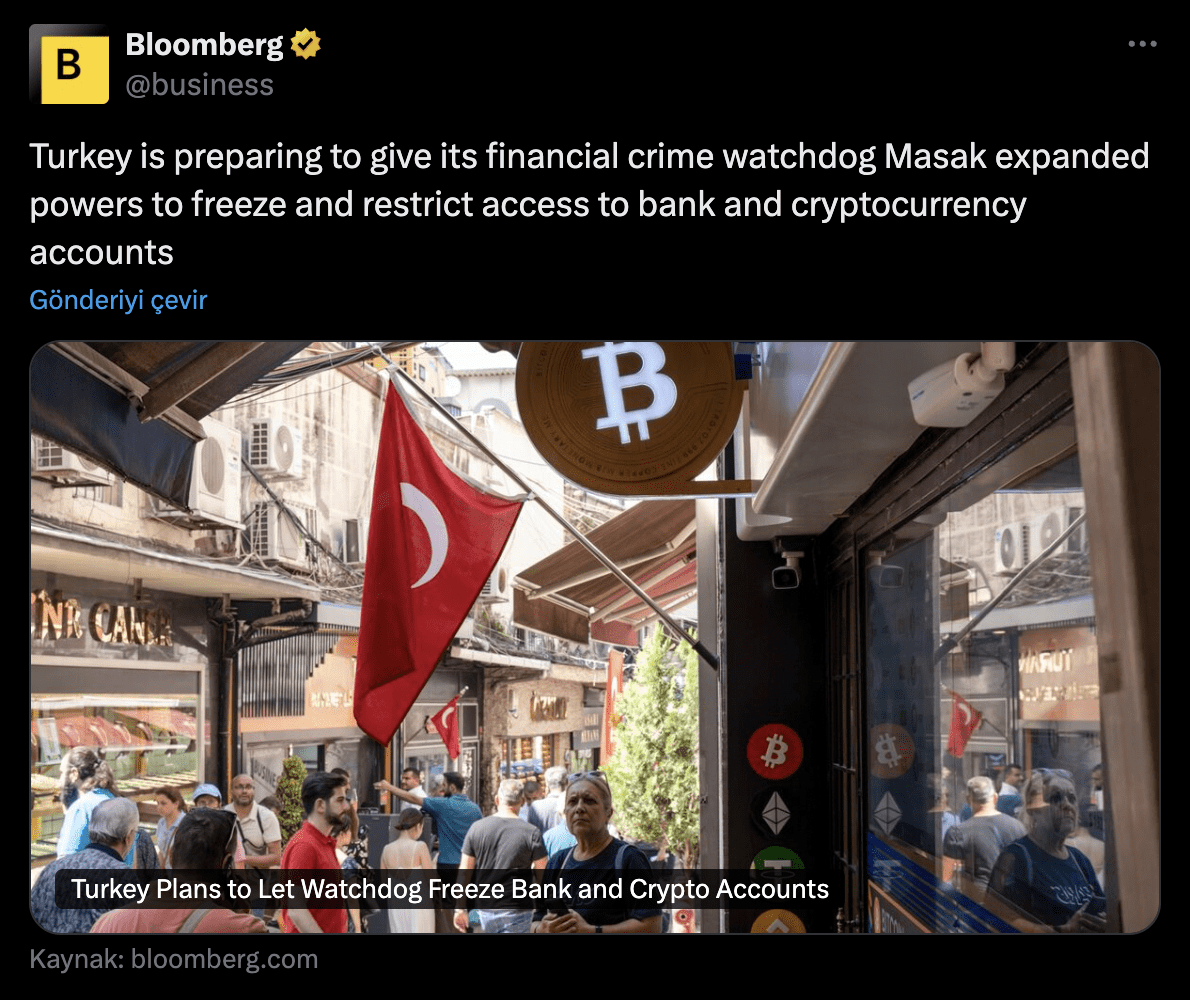Open the article preview card image
The width and height of the screenshot is (1190, 1000).
(595, 637)
